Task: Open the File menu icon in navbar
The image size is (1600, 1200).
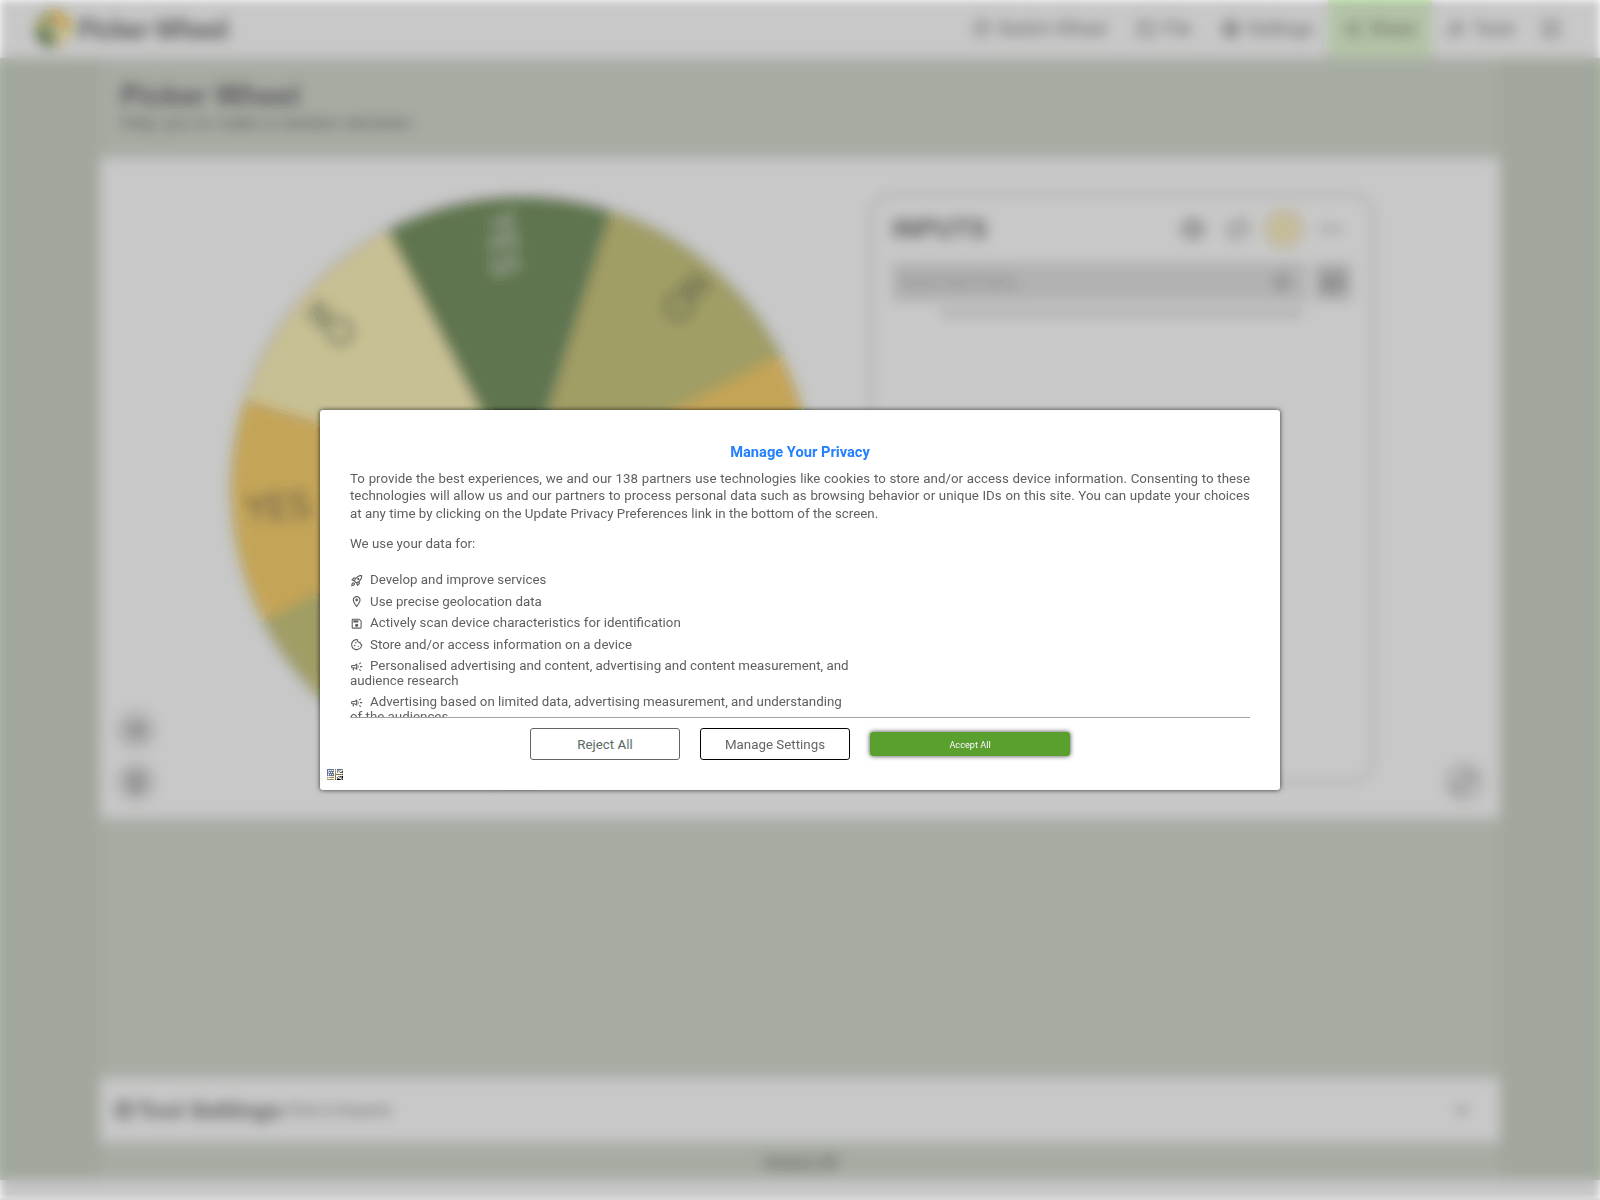Action: (x=1165, y=28)
